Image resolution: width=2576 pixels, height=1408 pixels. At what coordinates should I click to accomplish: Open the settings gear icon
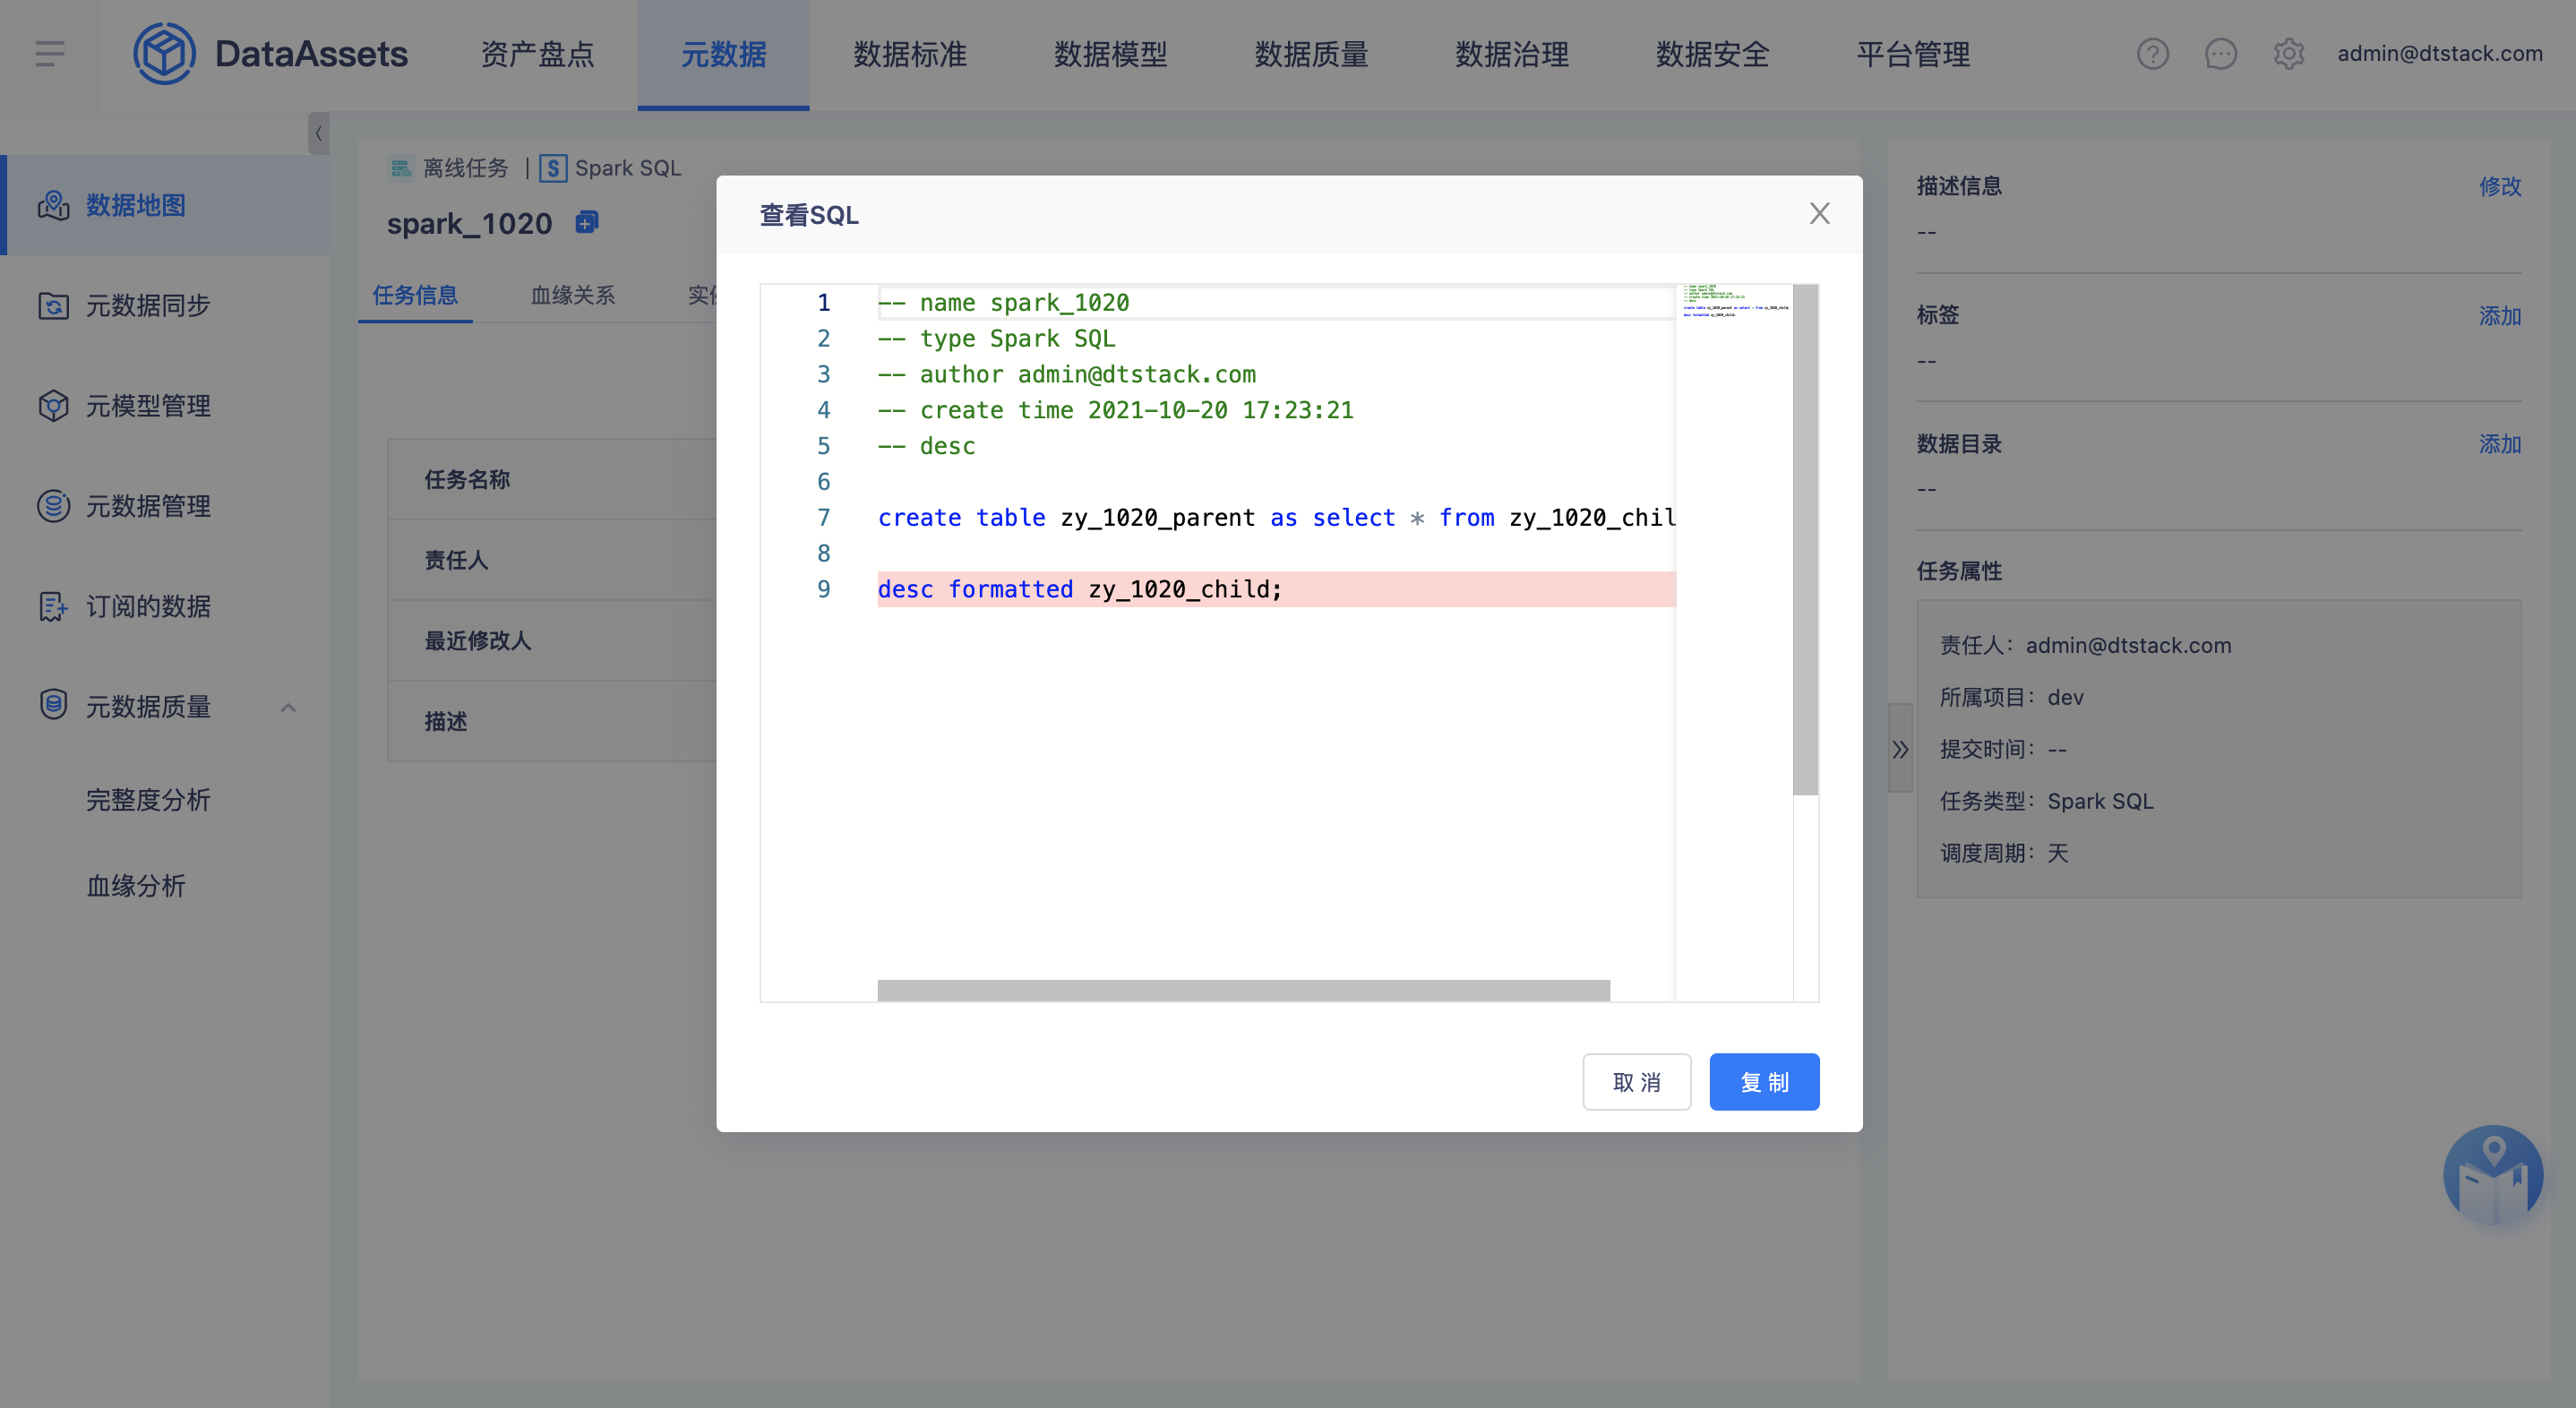(x=2288, y=53)
